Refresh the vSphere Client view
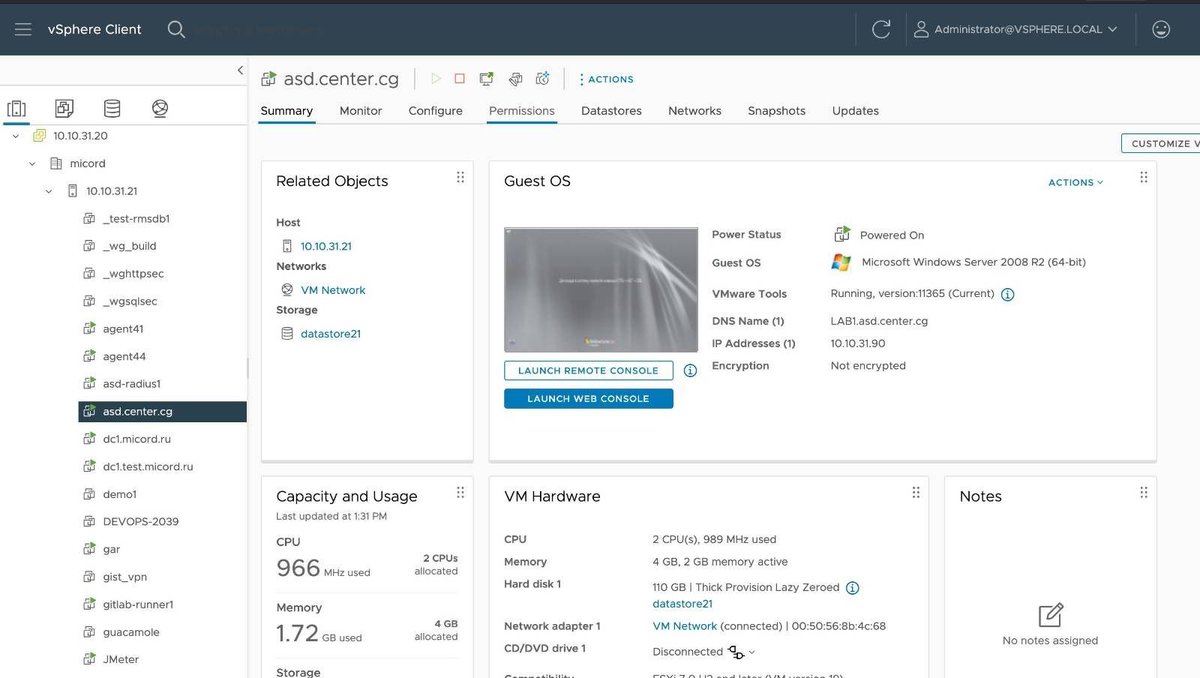 (x=881, y=29)
